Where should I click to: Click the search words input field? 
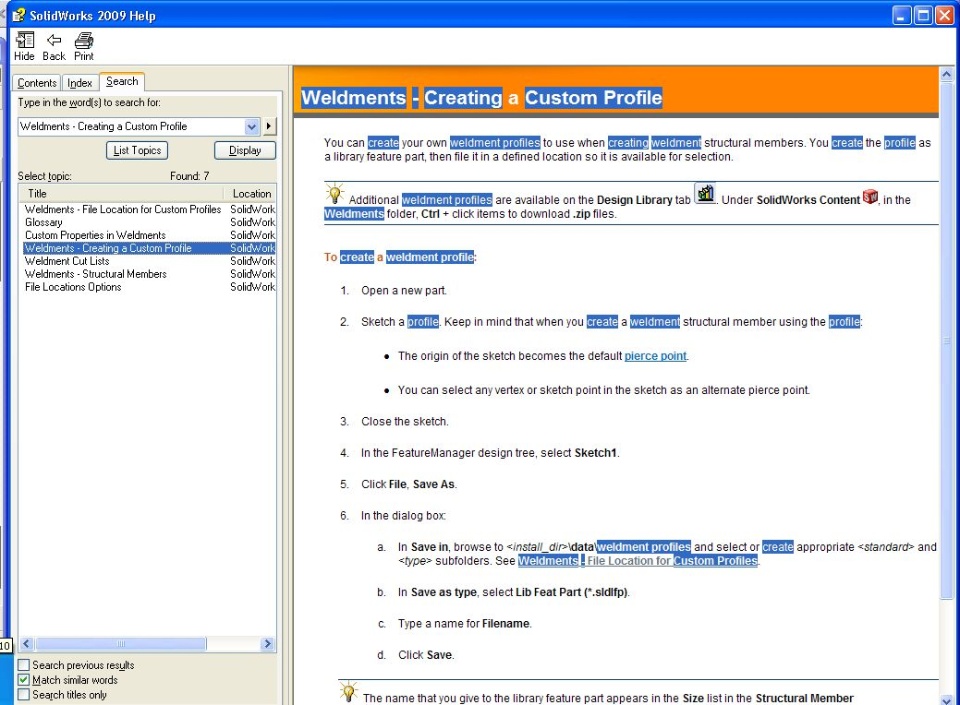tap(132, 126)
